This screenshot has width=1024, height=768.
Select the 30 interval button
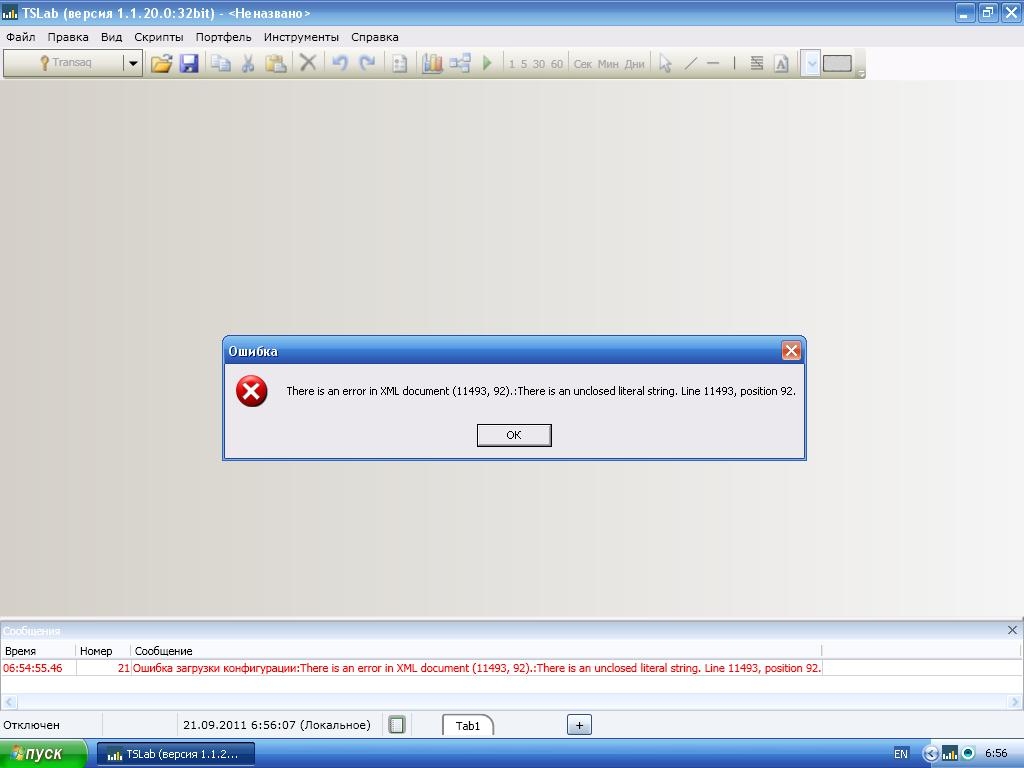pyautogui.click(x=539, y=64)
